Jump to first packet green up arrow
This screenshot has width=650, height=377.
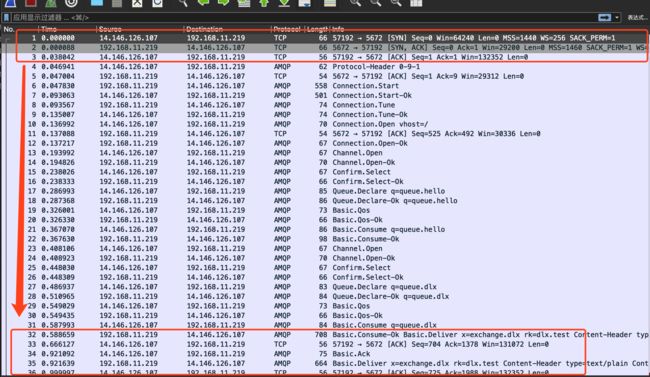[264, 3]
